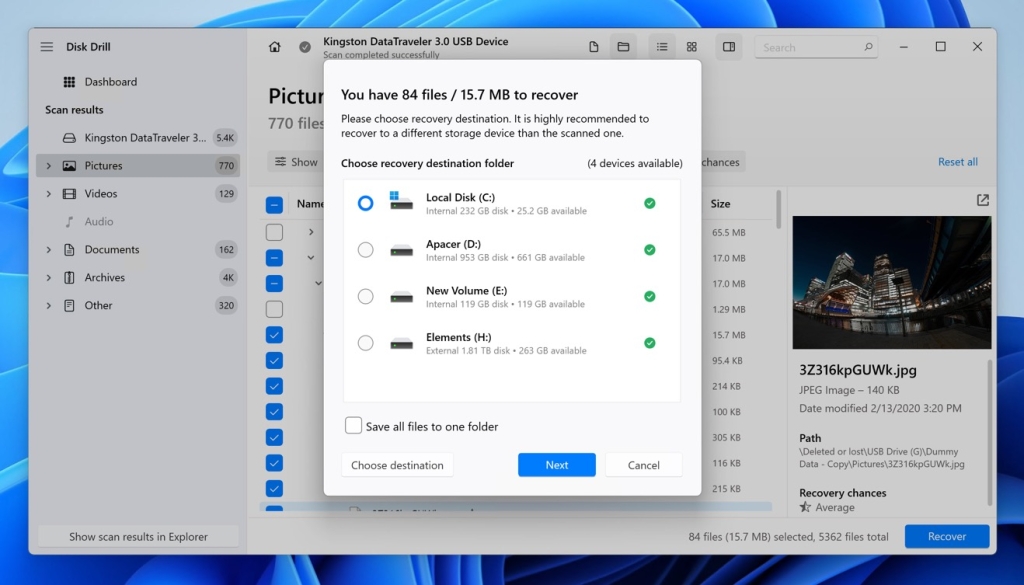Check the box in the 1.29 MB row
Viewport: 1024px width, 585px height.
coord(274,309)
